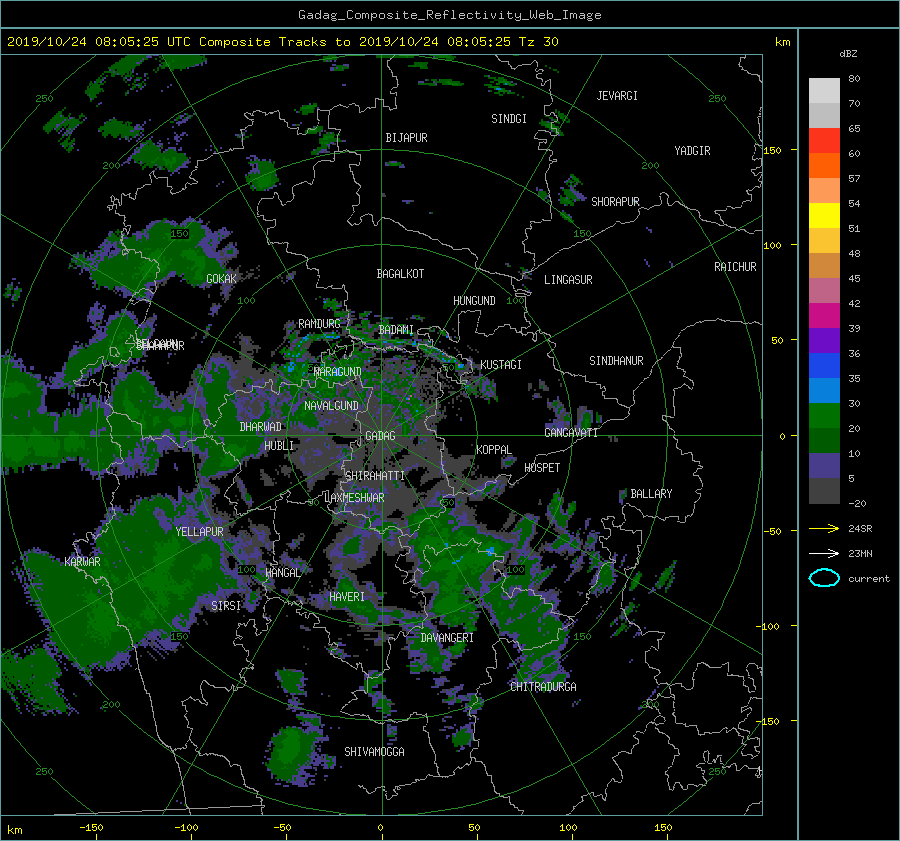Click the GANGAVATI city label
This screenshot has height=841, width=900.
tap(571, 433)
